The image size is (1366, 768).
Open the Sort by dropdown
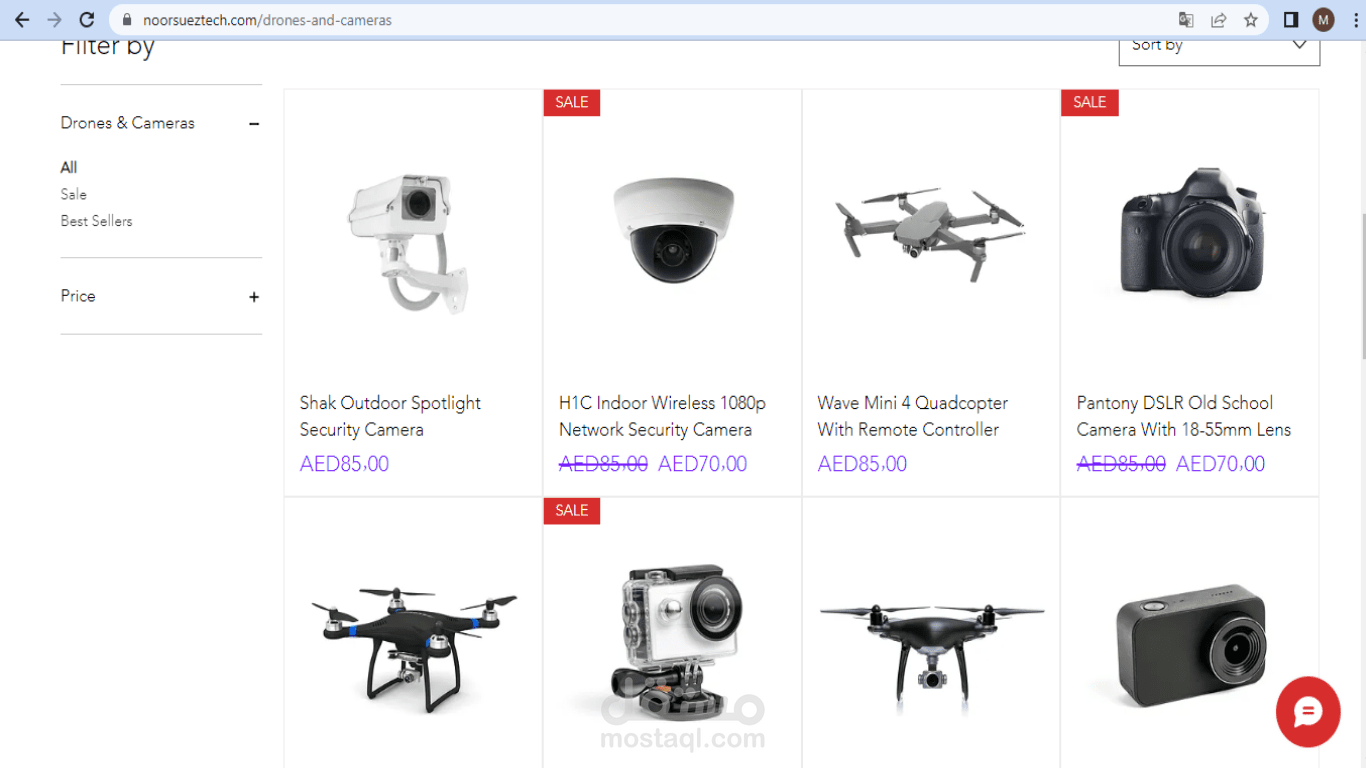coord(1219,46)
